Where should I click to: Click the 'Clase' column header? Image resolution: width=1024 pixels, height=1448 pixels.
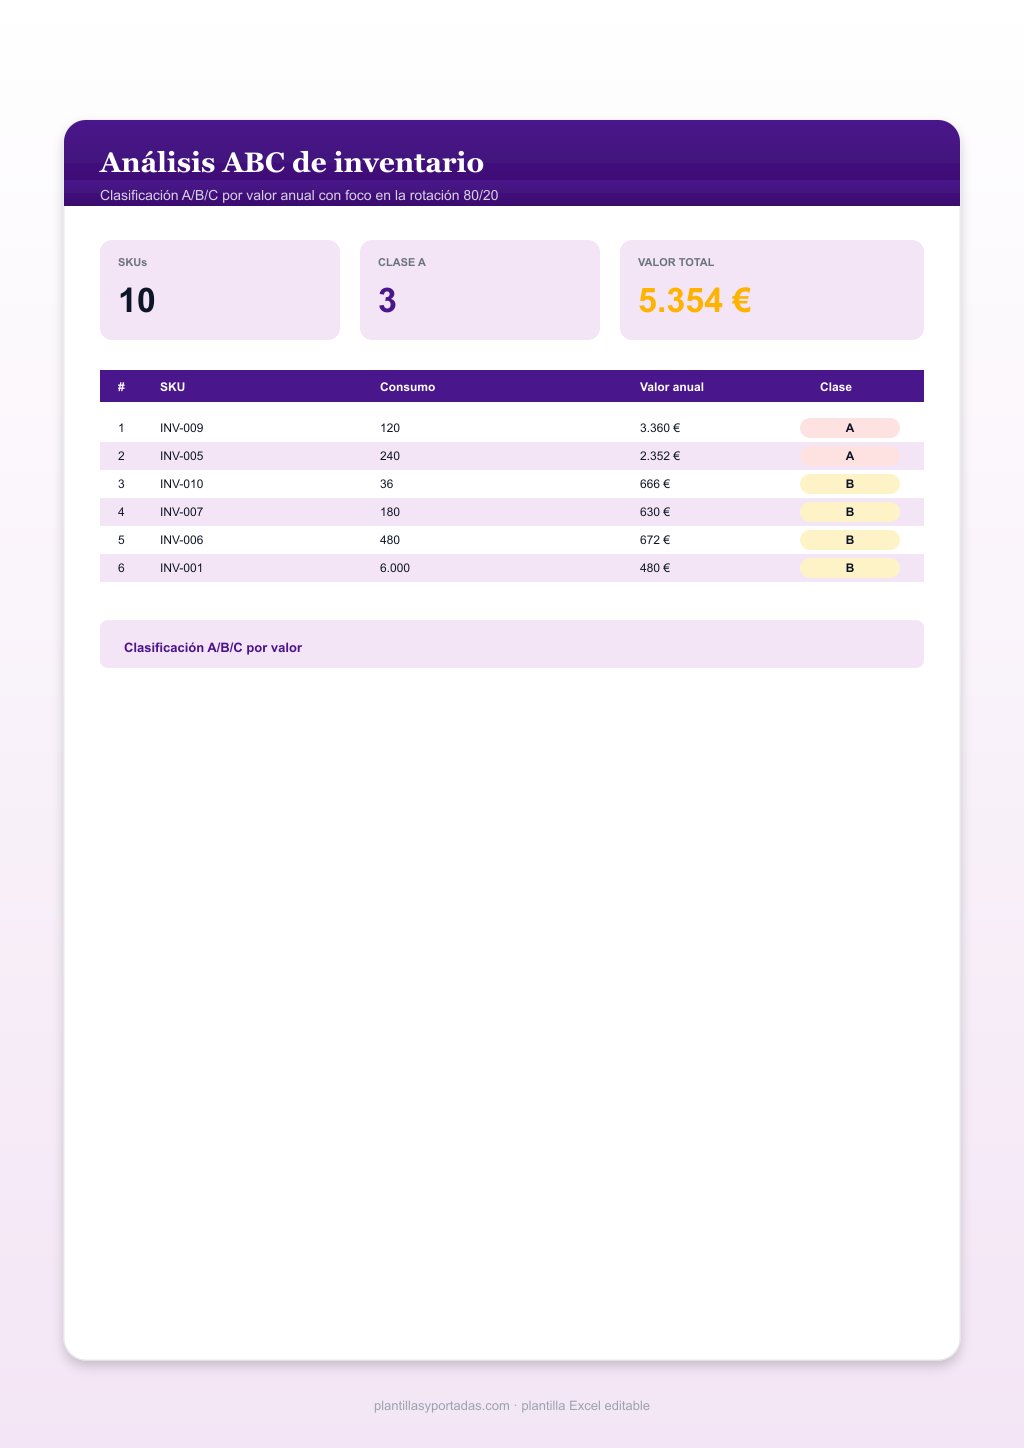(x=836, y=387)
